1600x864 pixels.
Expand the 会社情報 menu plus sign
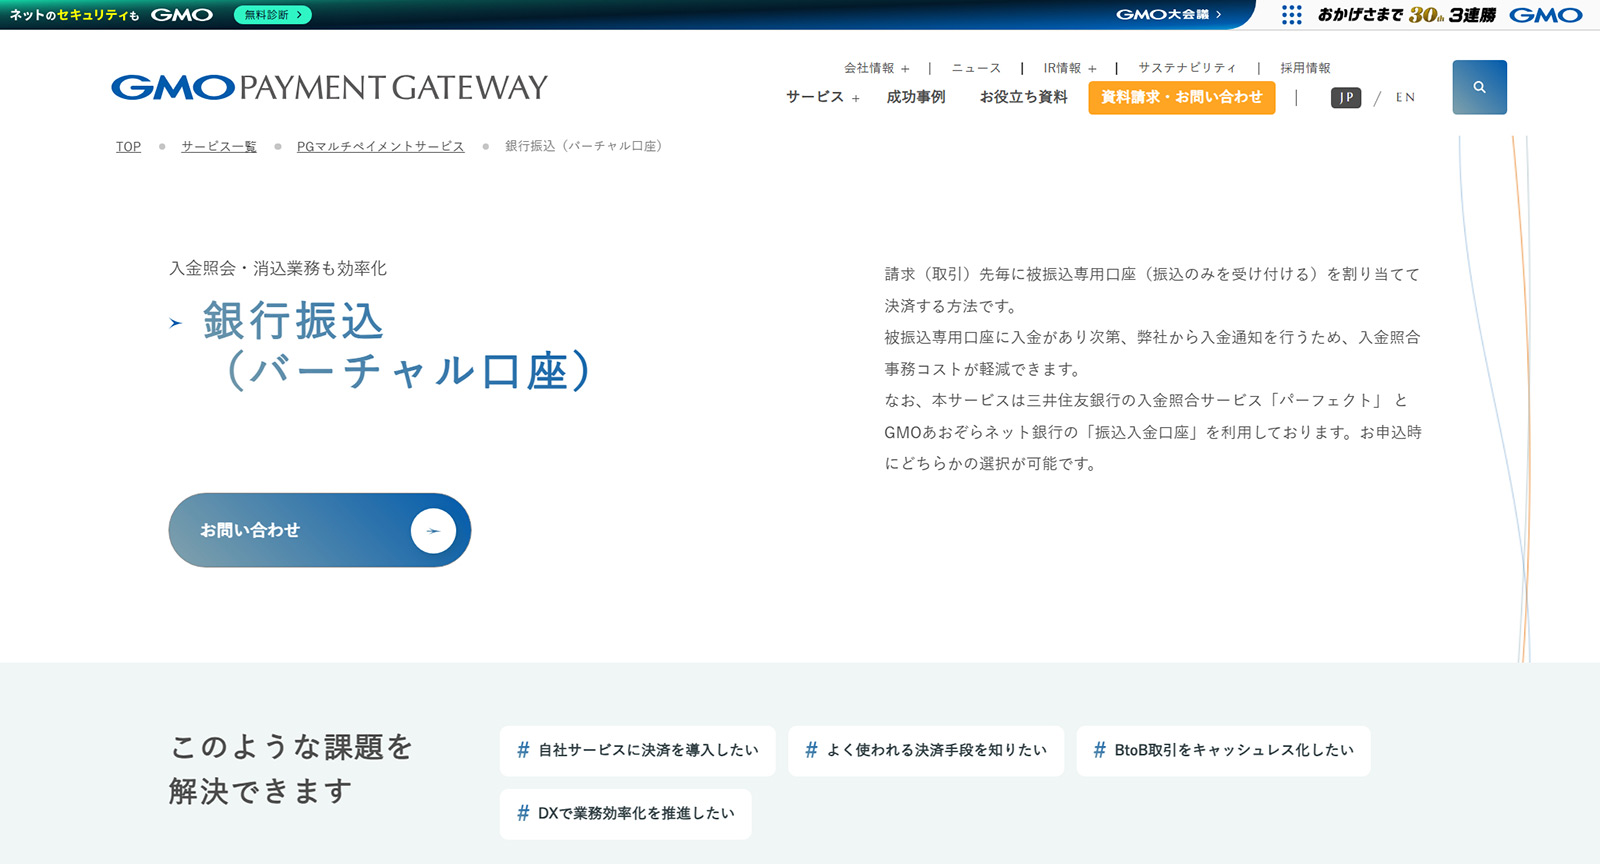pos(905,69)
